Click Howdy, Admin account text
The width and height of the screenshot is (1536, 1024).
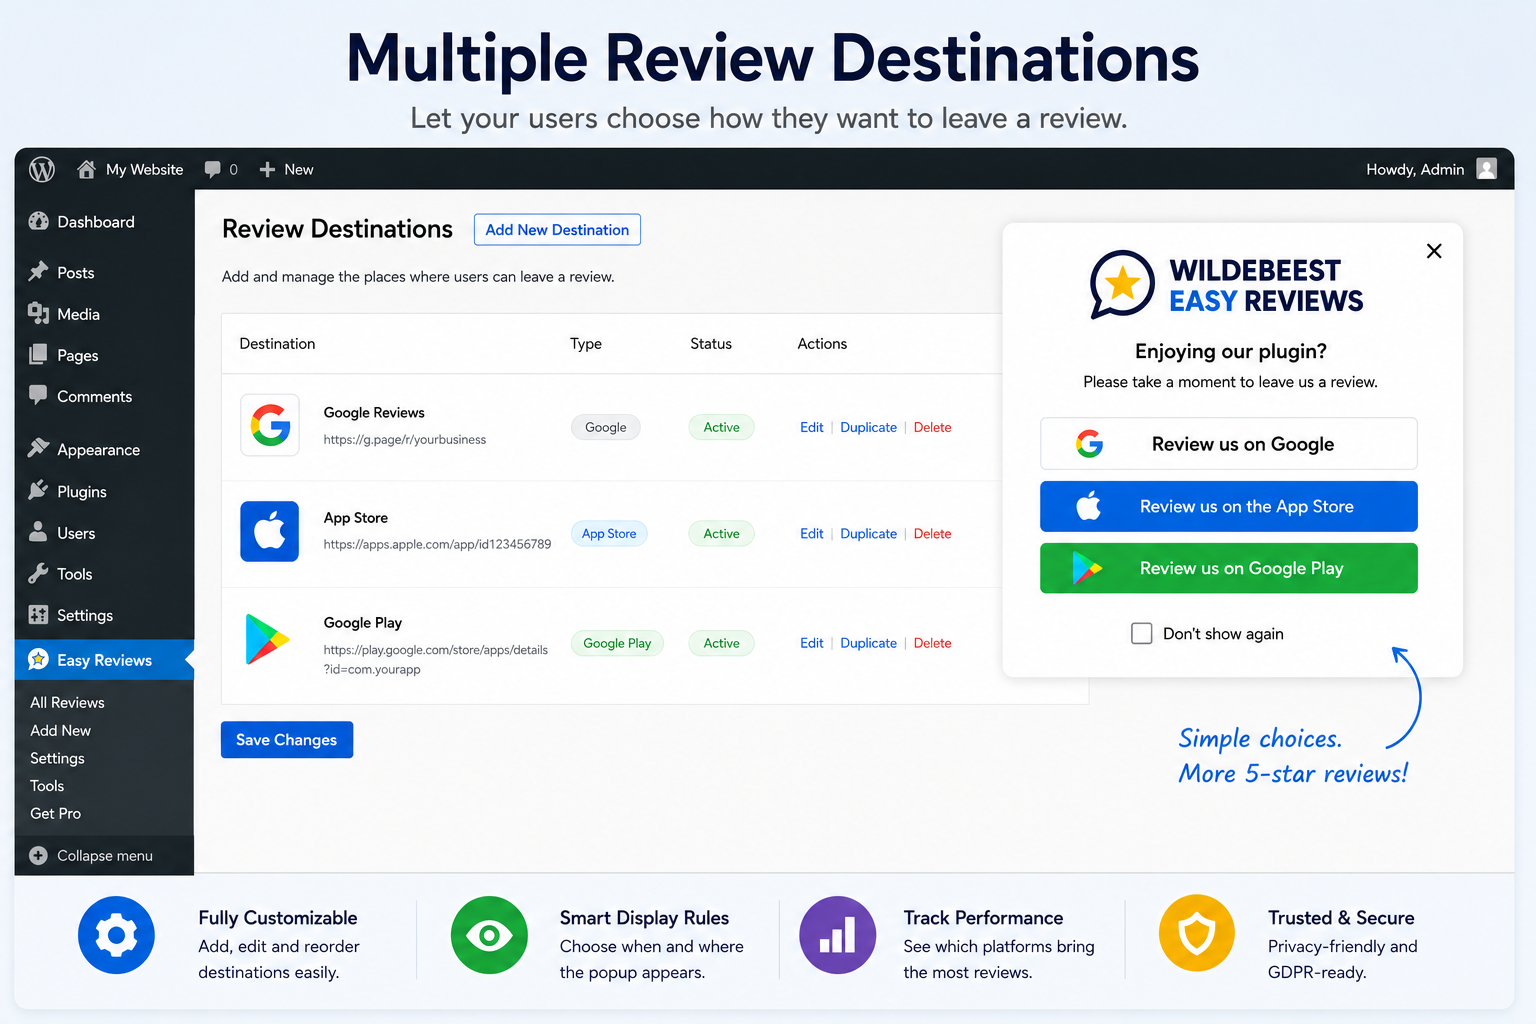pos(1415,170)
